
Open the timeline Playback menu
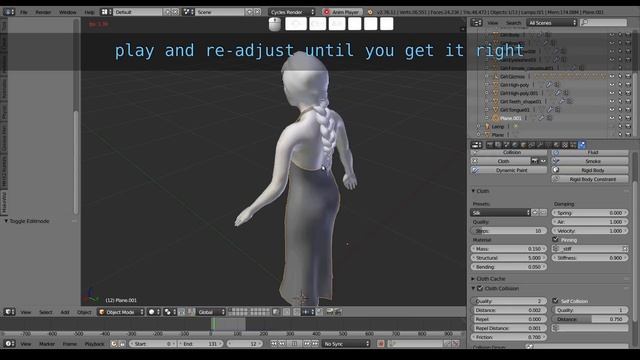(94, 344)
